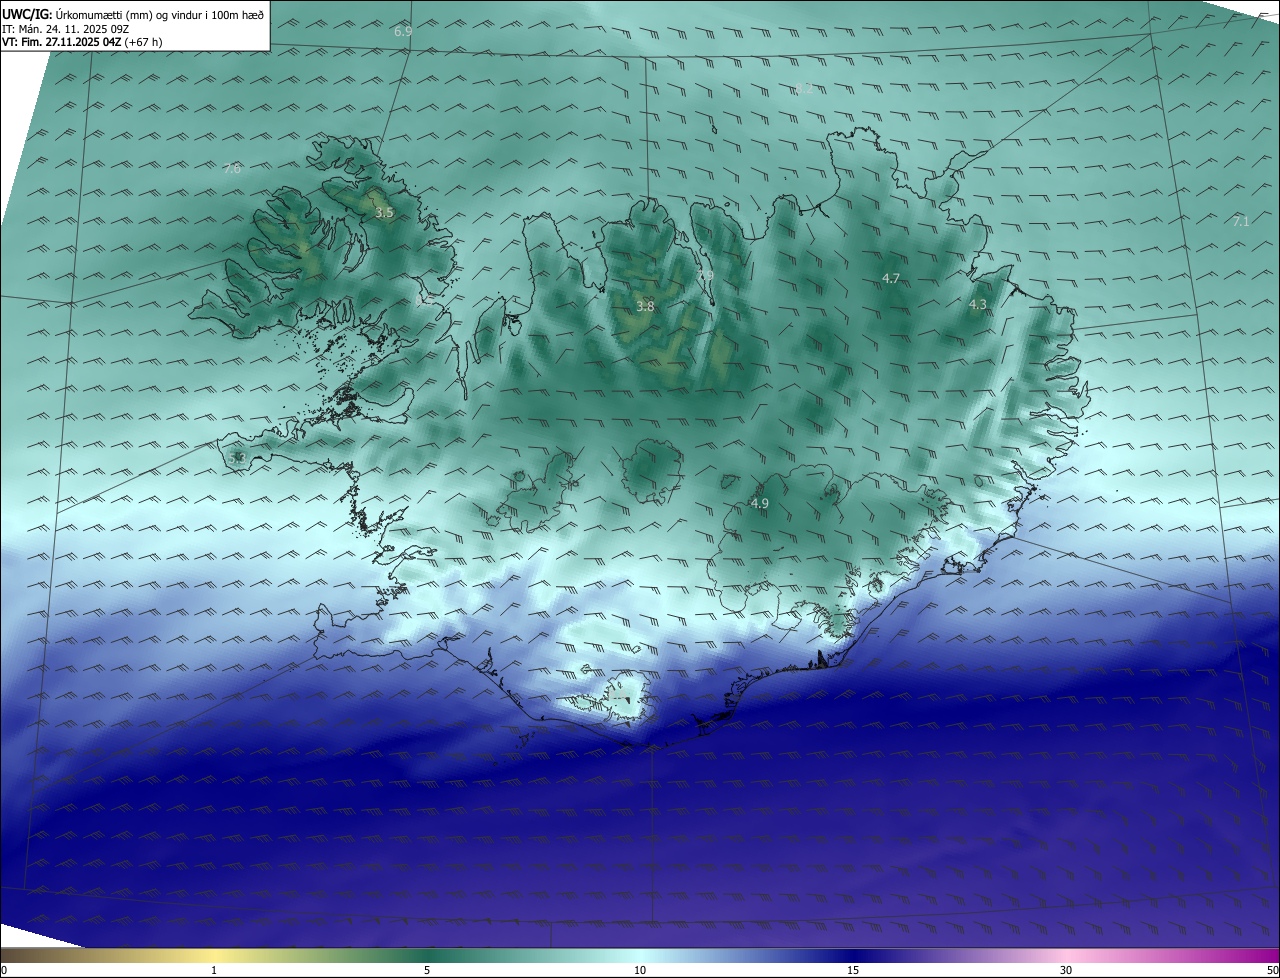1280x978 pixels.
Task: Click the legend scale label 0
Action: pos(4,970)
